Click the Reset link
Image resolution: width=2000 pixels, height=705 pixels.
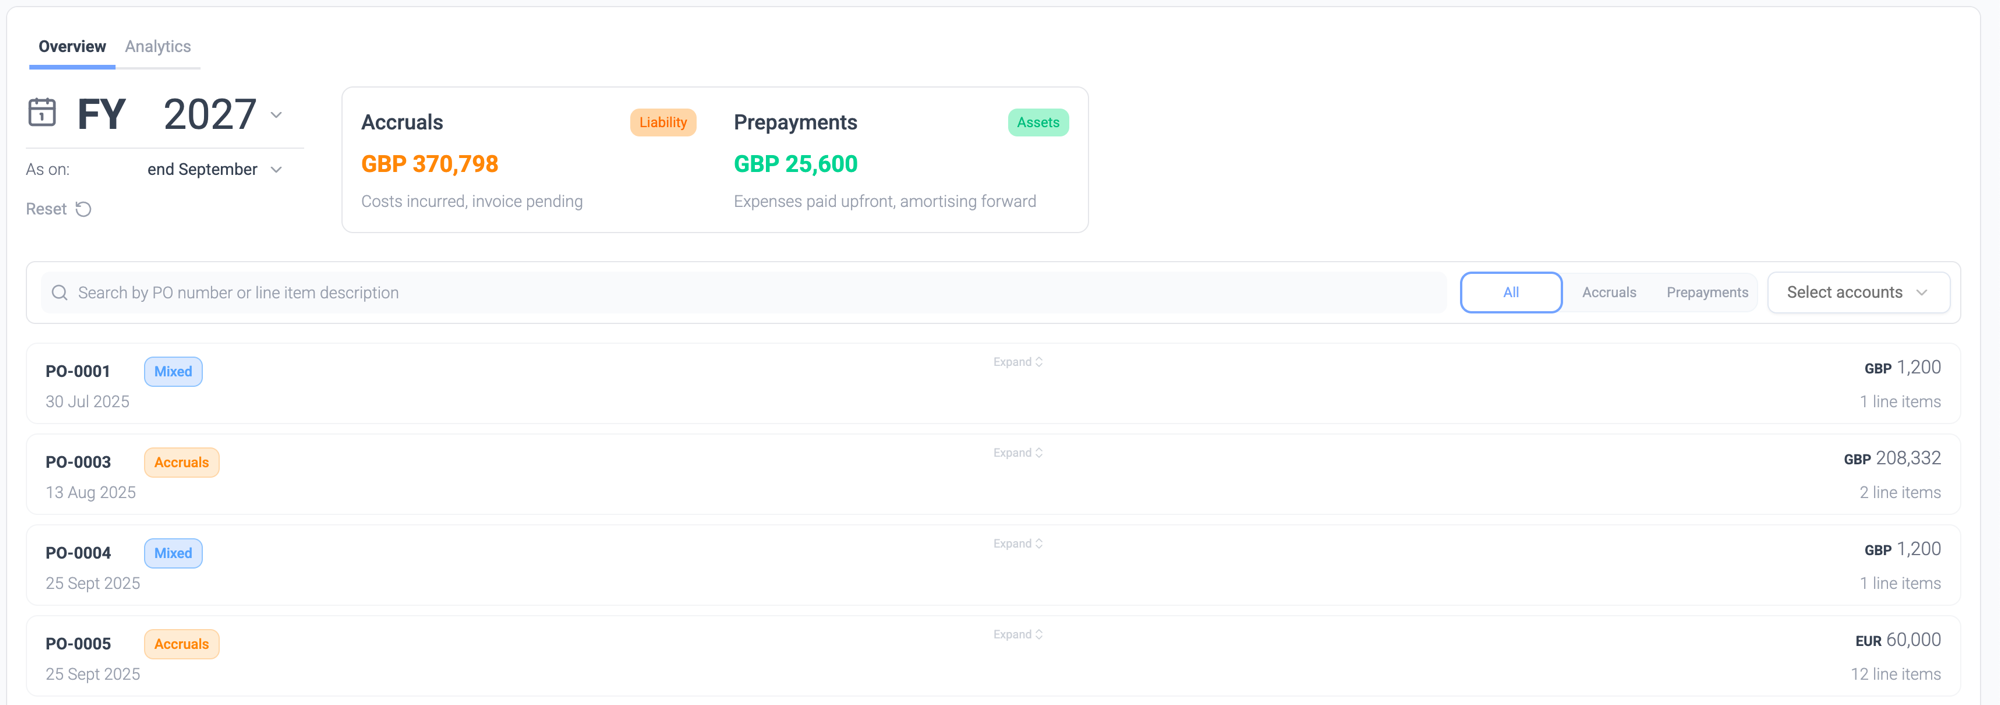point(46,209)
